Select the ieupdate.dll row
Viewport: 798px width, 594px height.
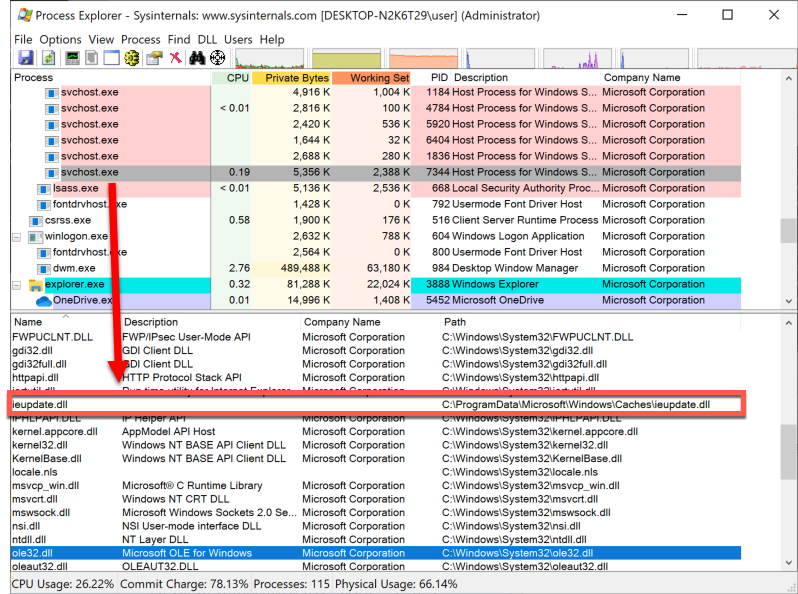tap(40, 404)
